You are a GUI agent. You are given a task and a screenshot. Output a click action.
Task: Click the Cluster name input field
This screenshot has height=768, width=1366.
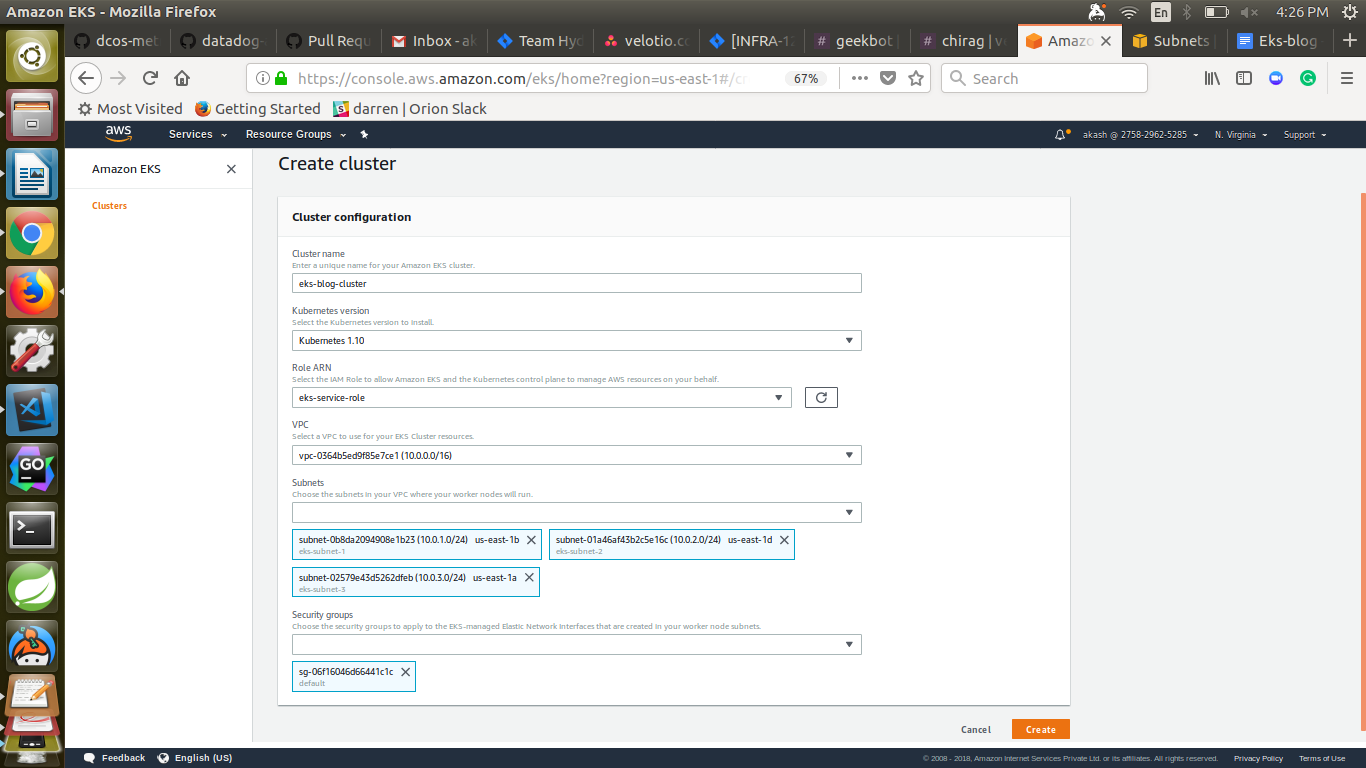pyautogui.click(x=576, y=284)
